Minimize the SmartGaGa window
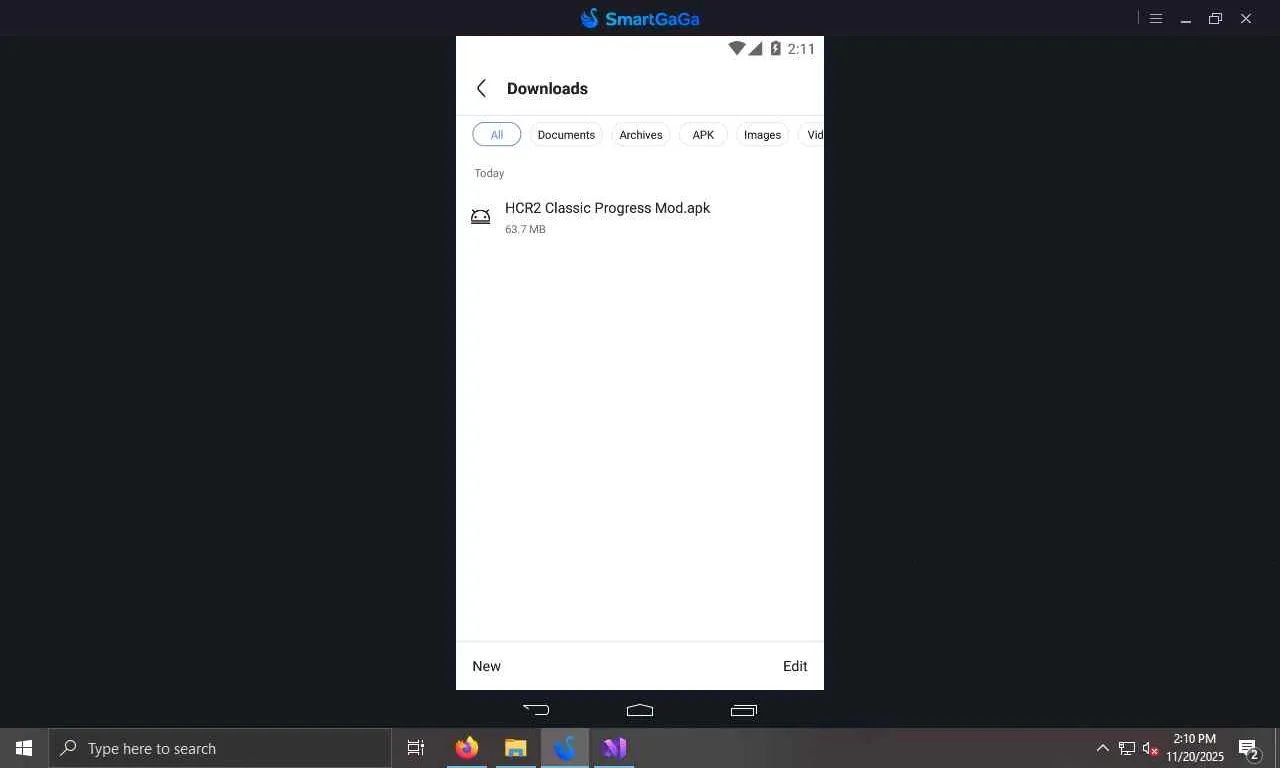 [1186, 18]
